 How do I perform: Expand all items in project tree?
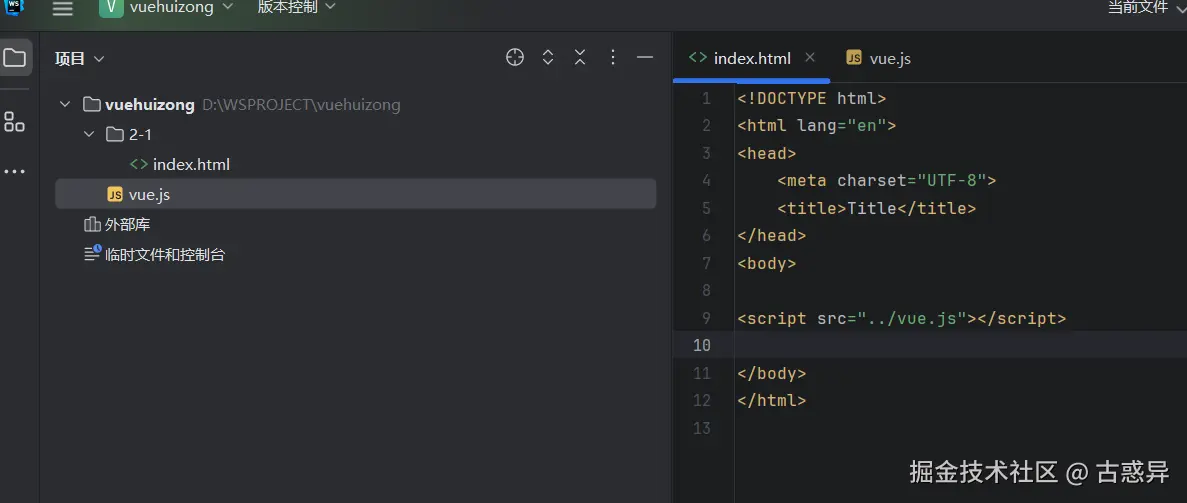548,58
